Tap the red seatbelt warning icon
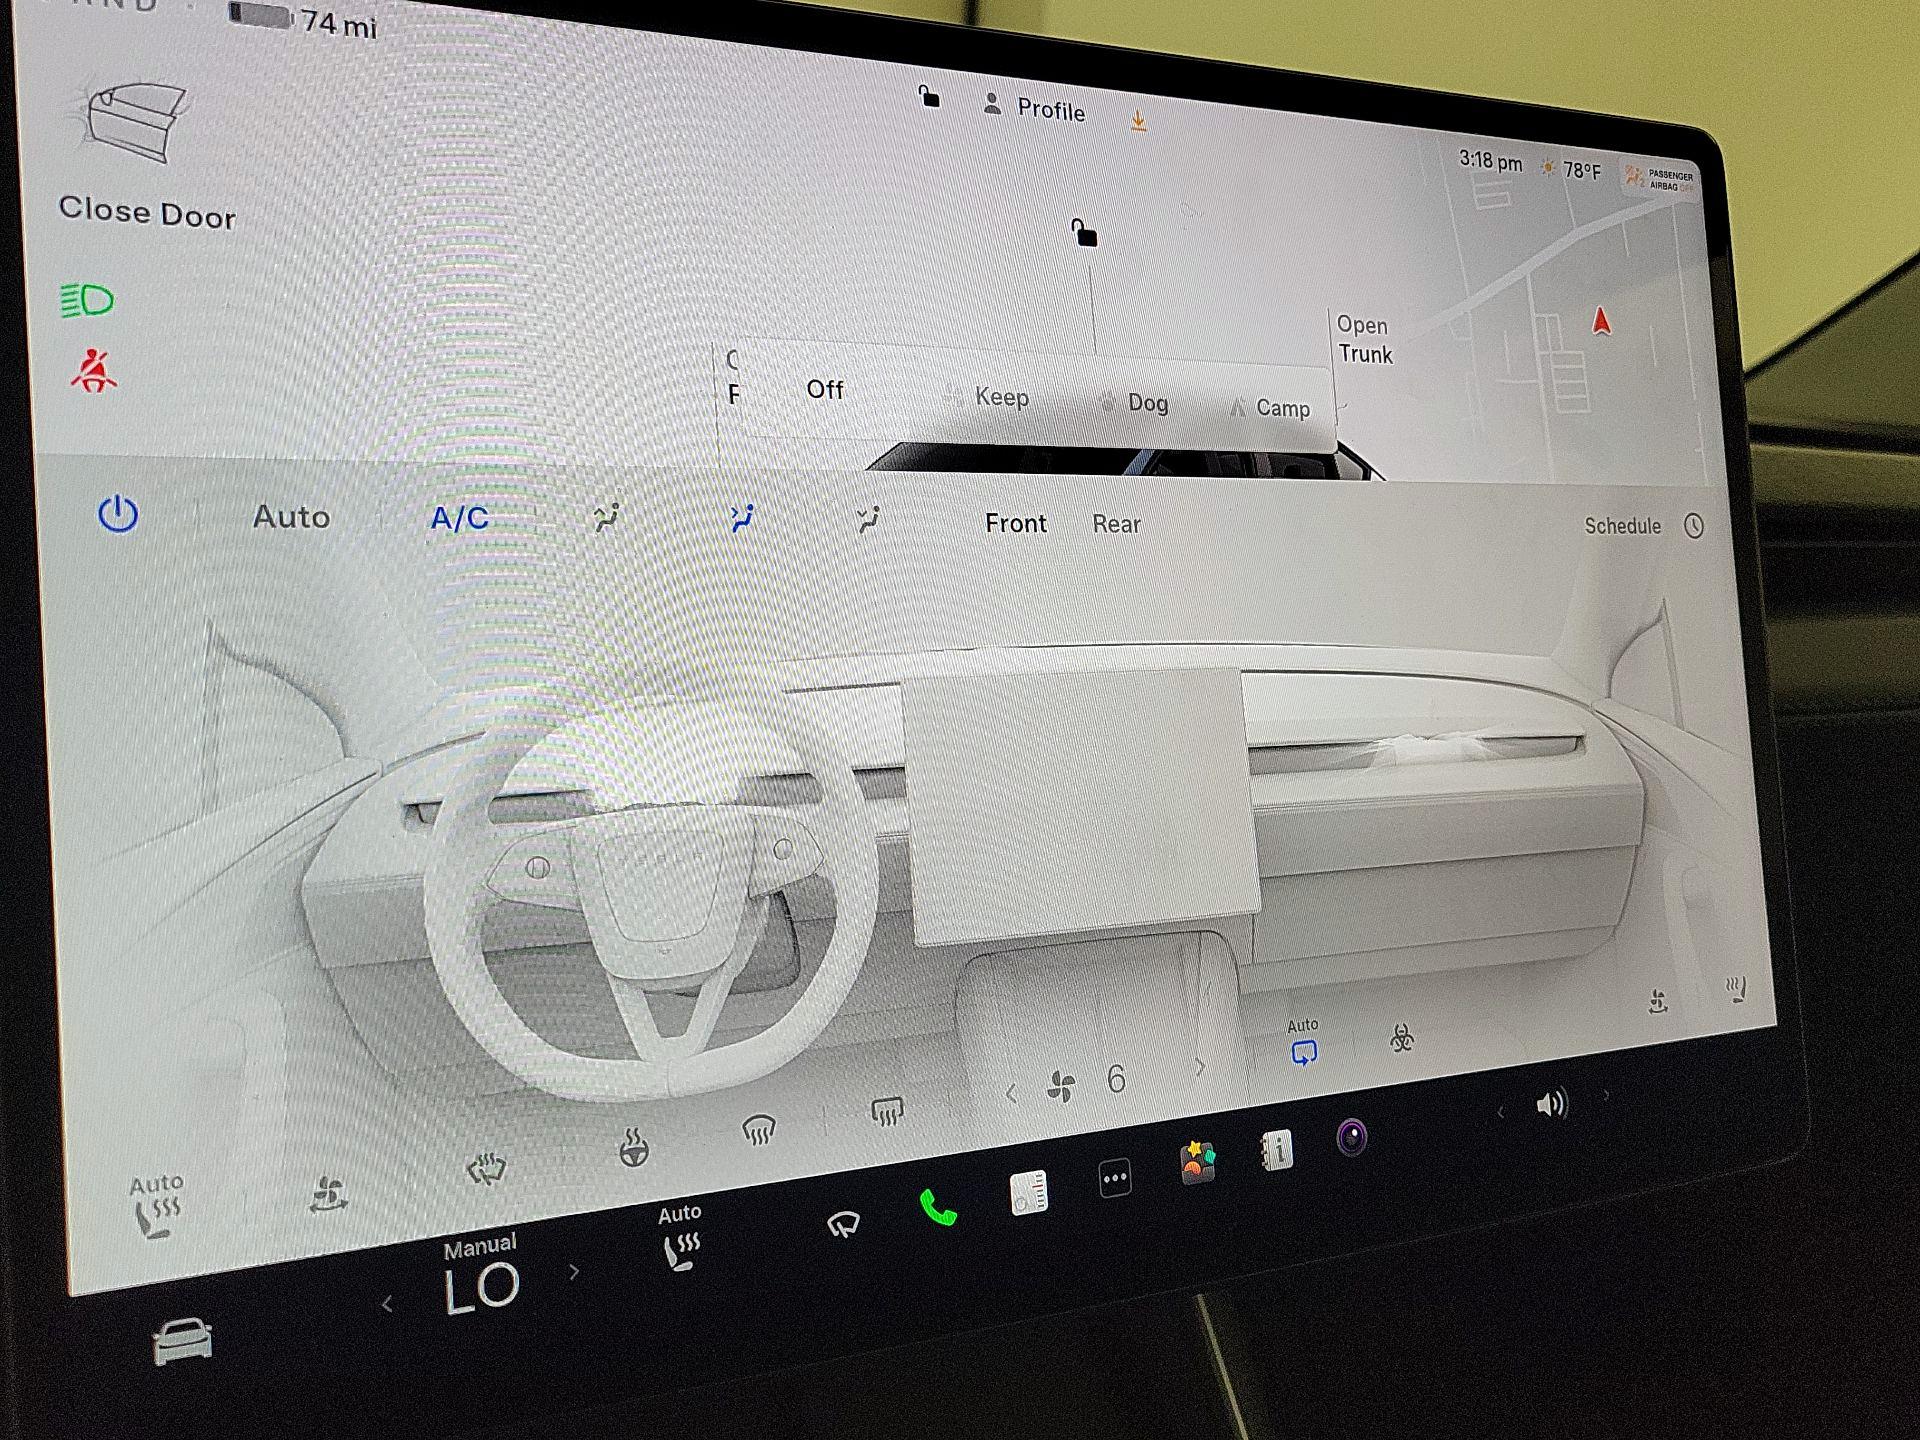 94,370
